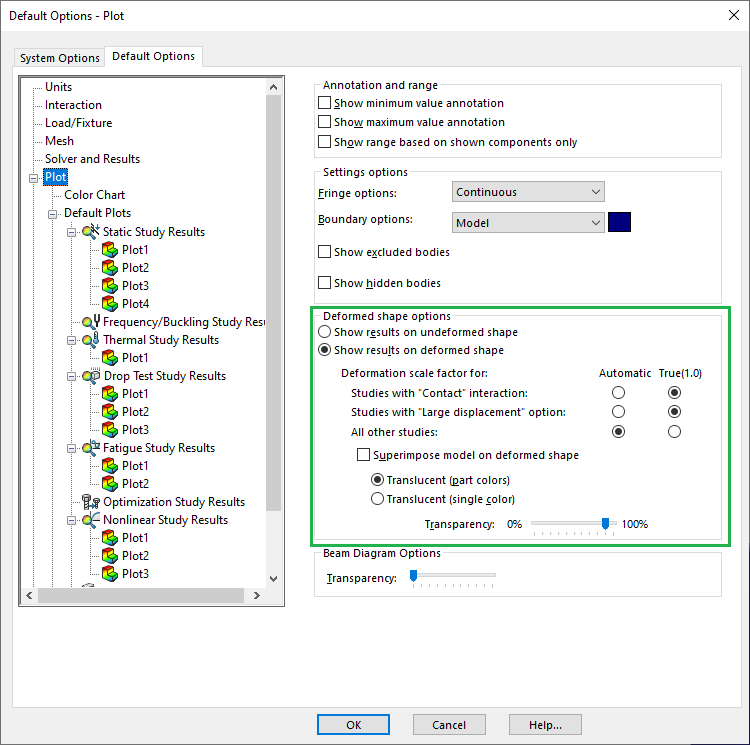750x745 pixels.
Task: Click the Nonlinear Study Results icon
Action: pyautogui.click(x=92, y=520)
